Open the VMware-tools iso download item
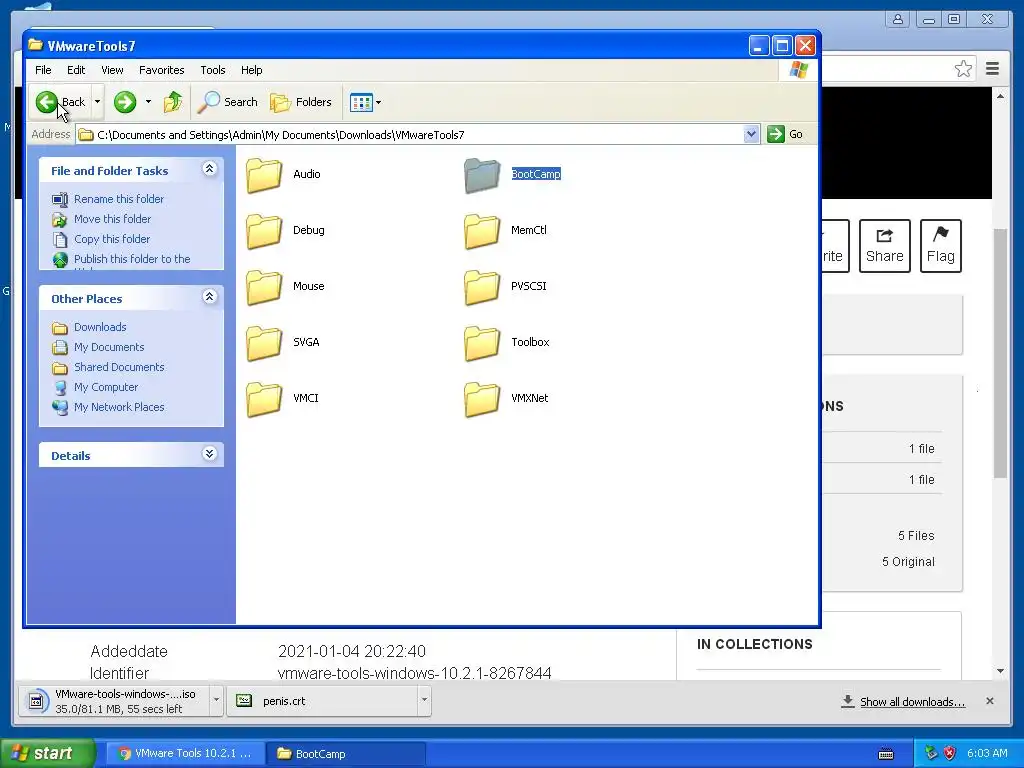This screenshot has height=768, width=1024. [x=114, y=701]
